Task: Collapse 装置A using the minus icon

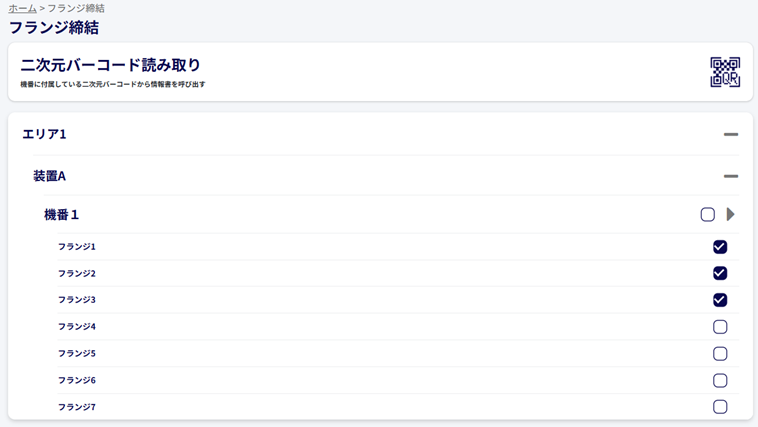Action: coord(730,176)
